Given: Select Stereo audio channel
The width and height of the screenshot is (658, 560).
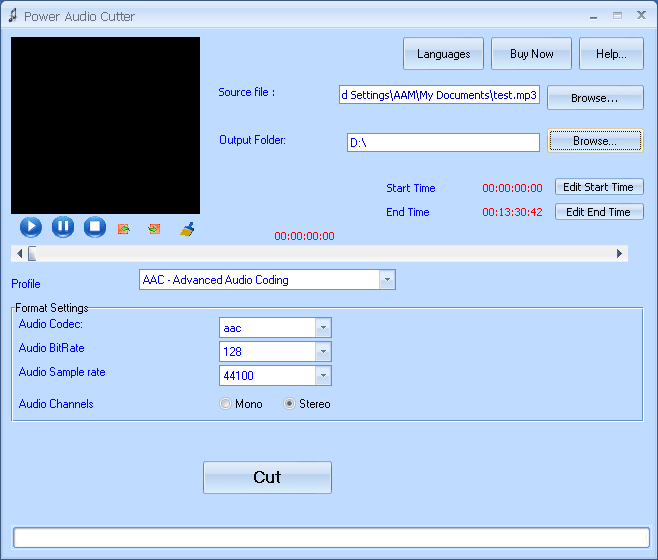Looking at the screenshot, I should click(x=290, y=404).
